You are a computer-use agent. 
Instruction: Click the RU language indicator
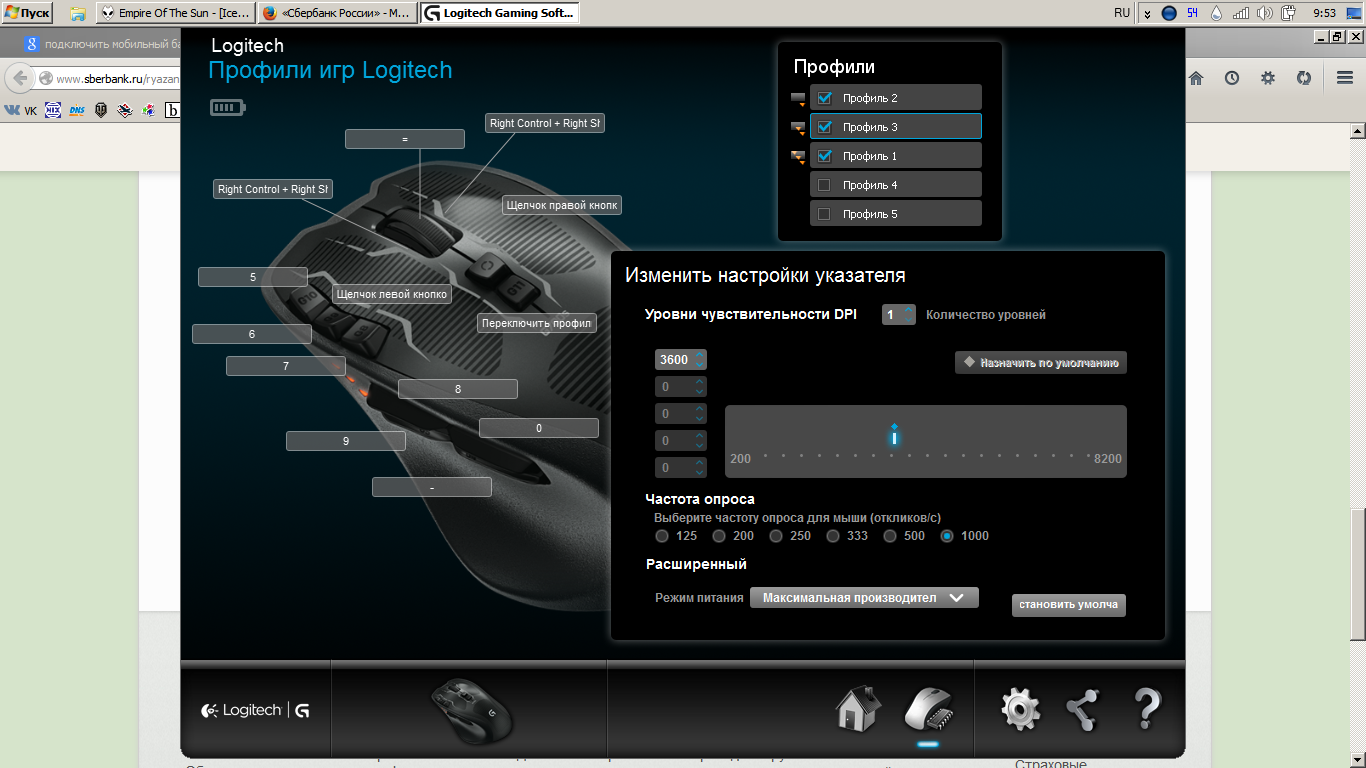1122,13
